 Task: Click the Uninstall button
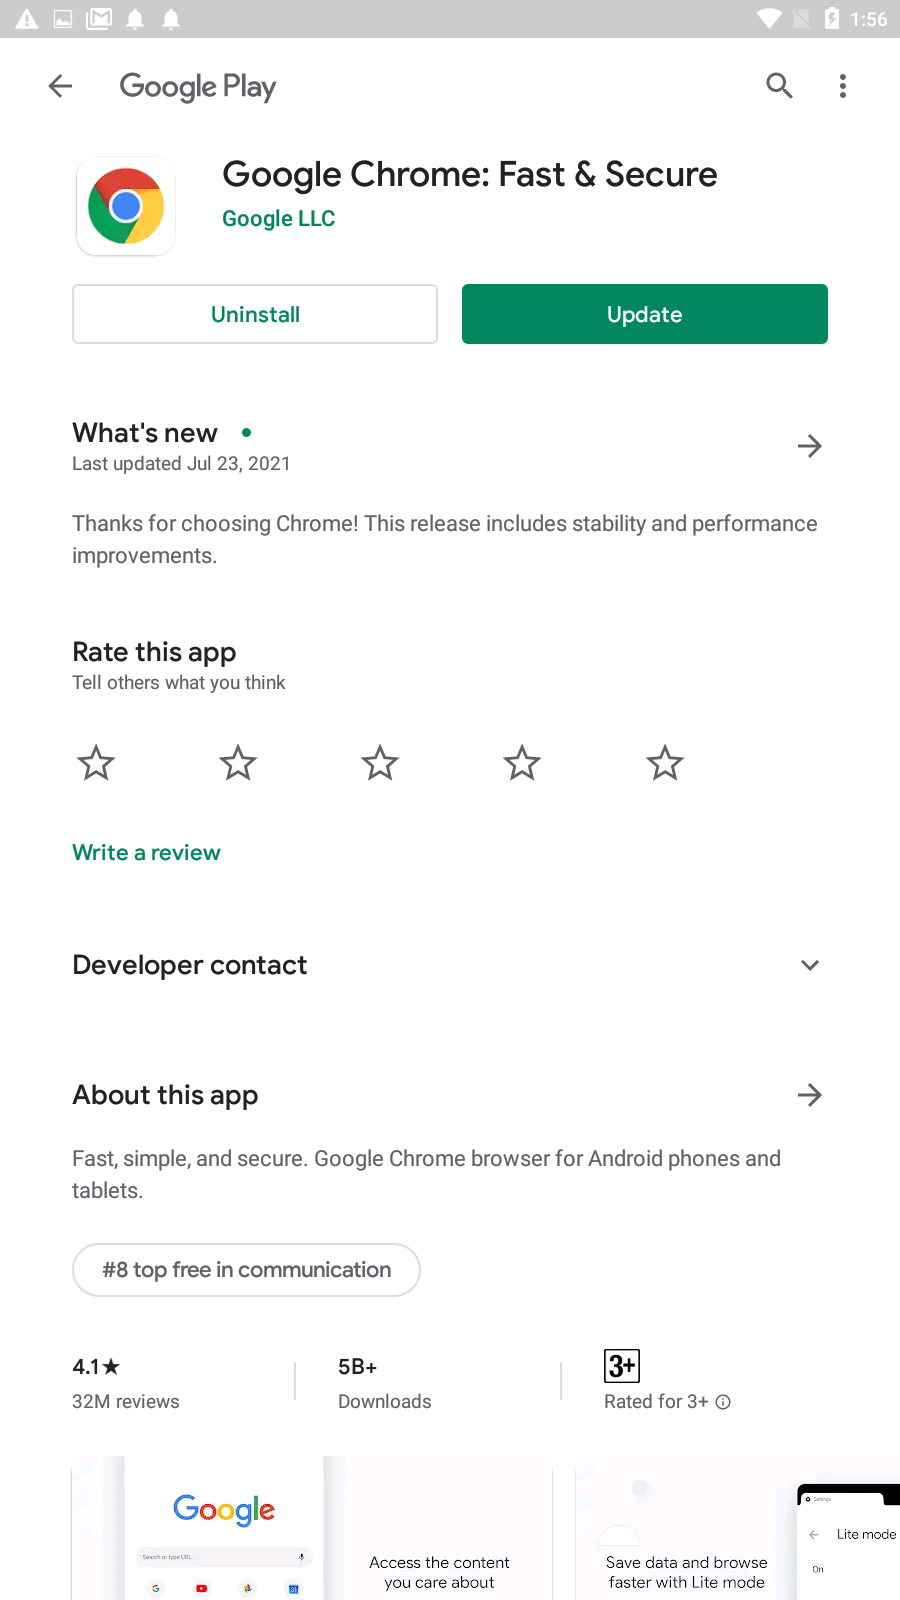[x=255, y=314]
